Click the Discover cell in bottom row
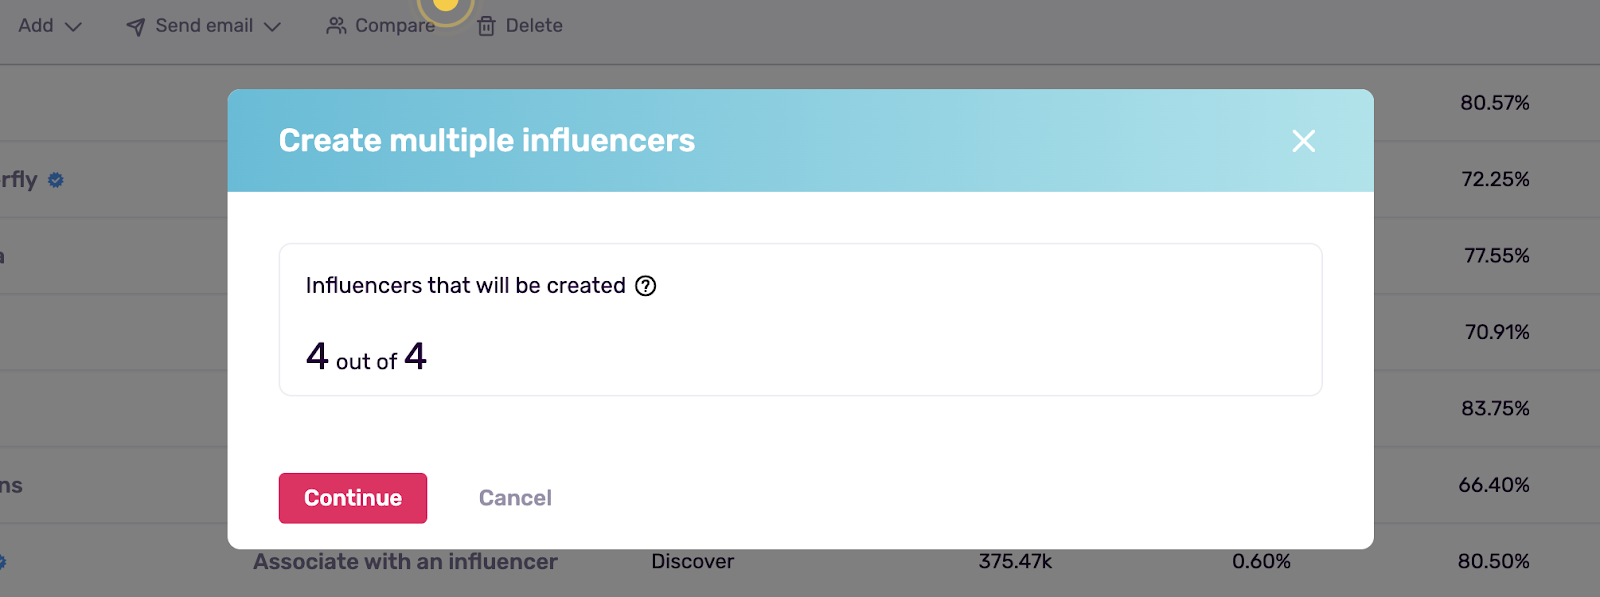Image resolution: width=1600 pixels, height=597 pixels. coord(692,562)
